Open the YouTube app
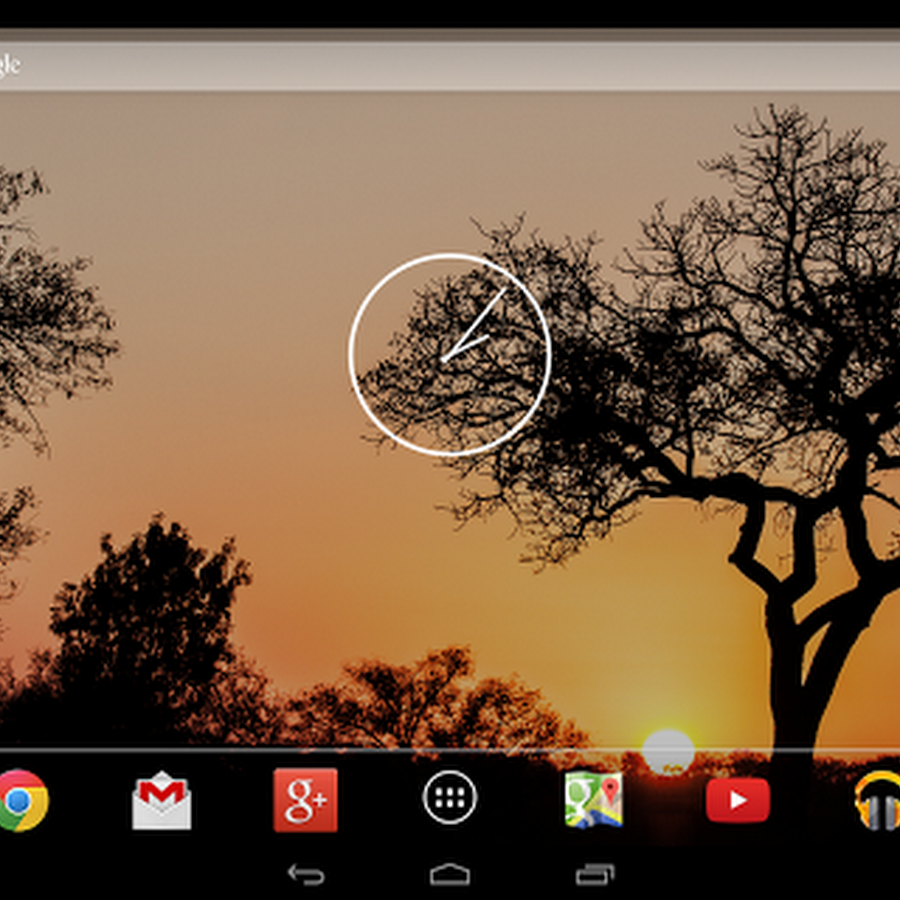 click(738, 800)
